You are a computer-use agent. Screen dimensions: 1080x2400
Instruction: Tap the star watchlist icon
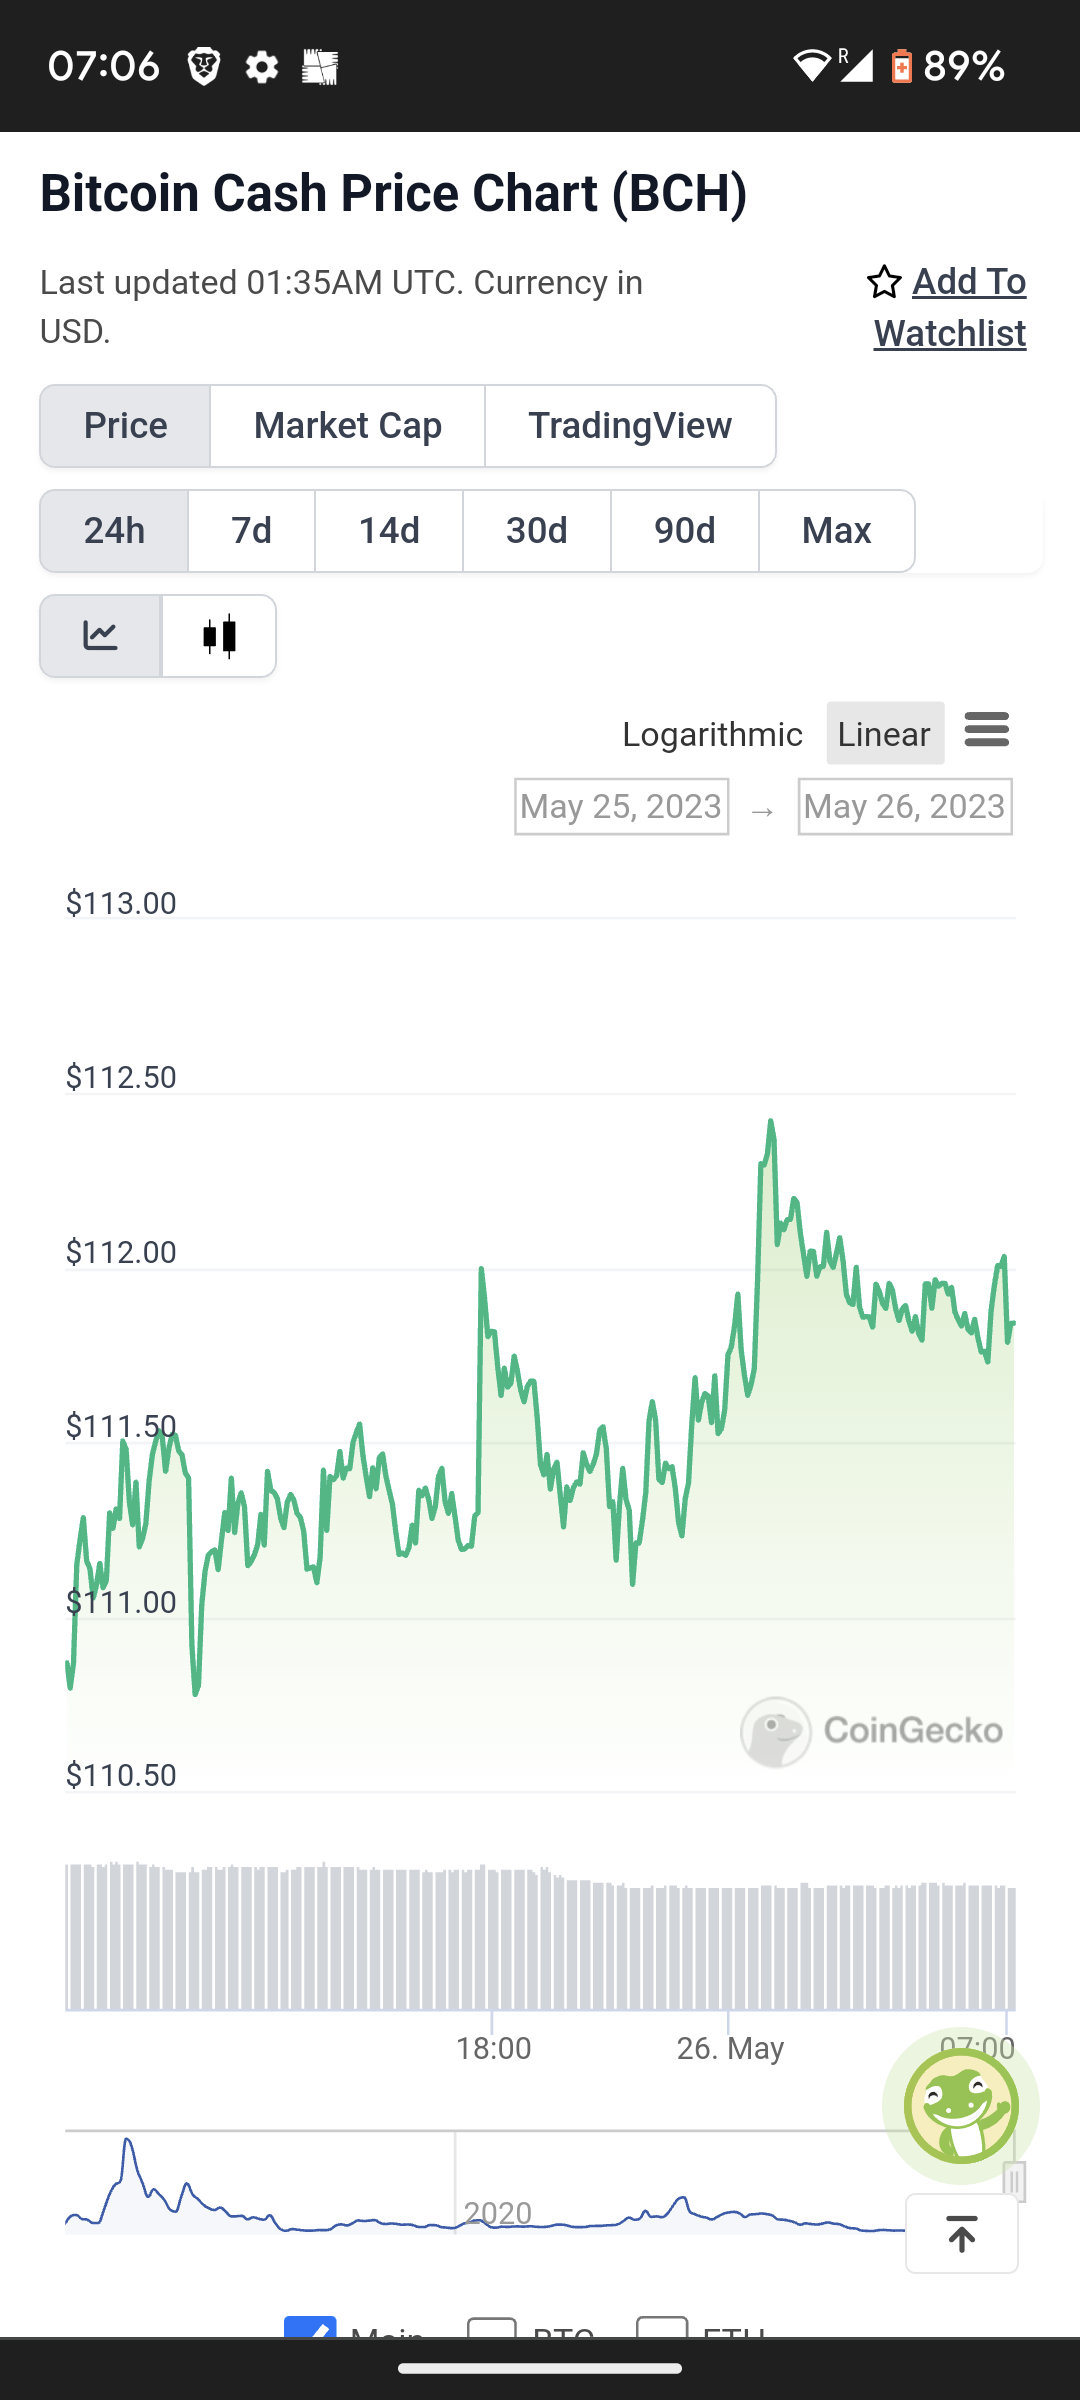(884, 282)
